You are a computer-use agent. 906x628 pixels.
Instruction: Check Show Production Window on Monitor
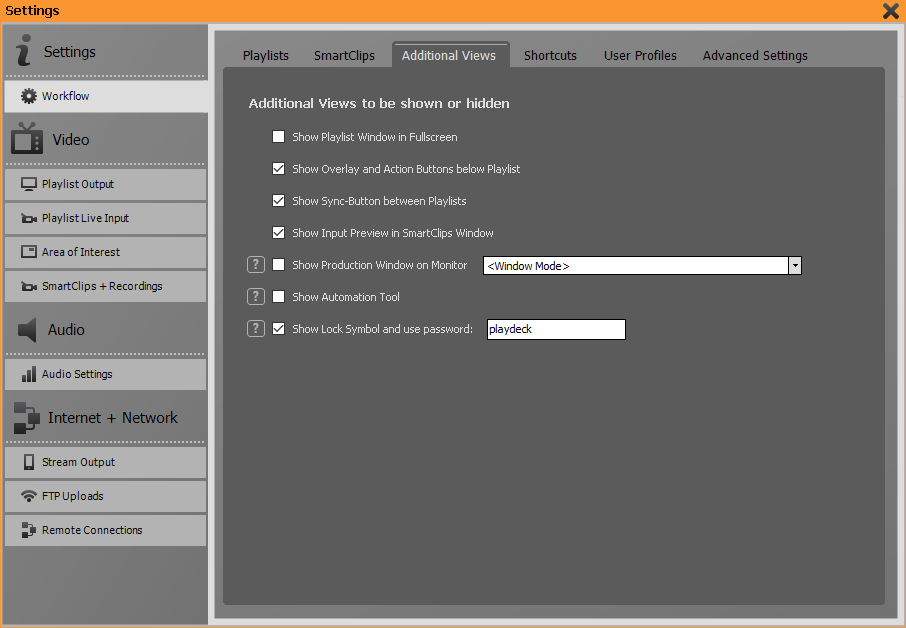tap(279, 265)
